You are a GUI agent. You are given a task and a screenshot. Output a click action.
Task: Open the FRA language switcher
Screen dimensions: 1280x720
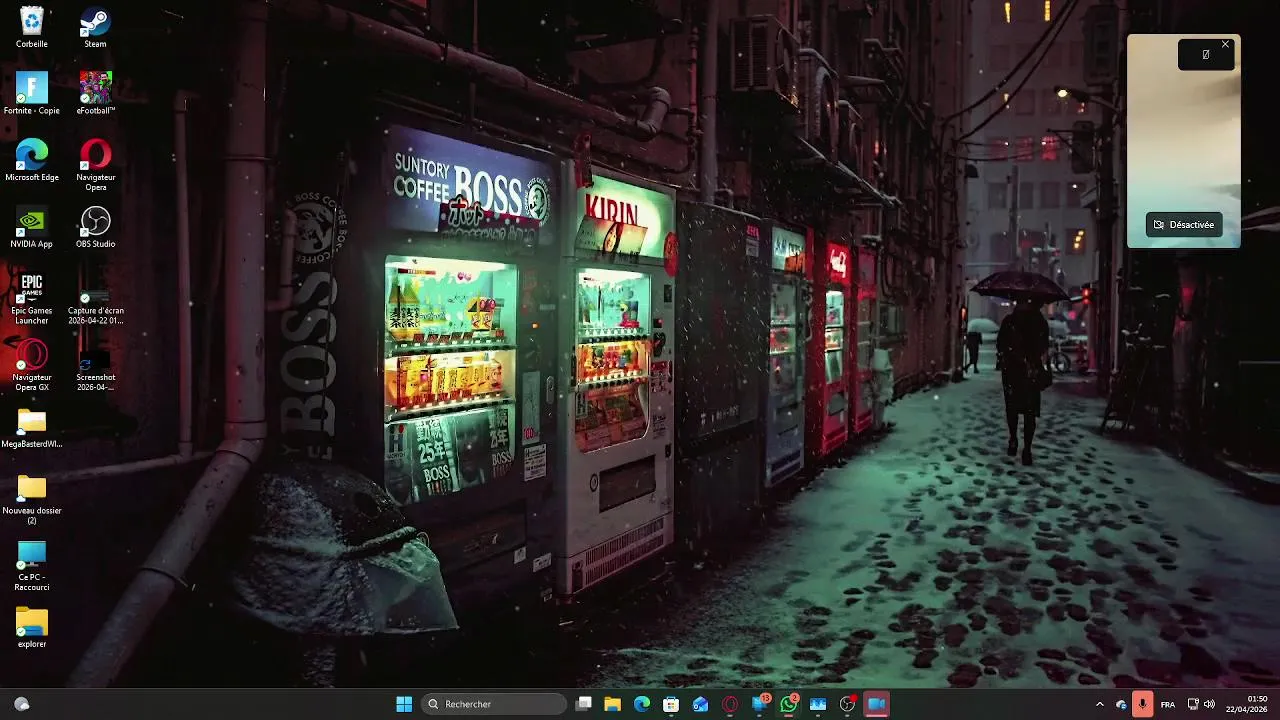(1168, 704)
